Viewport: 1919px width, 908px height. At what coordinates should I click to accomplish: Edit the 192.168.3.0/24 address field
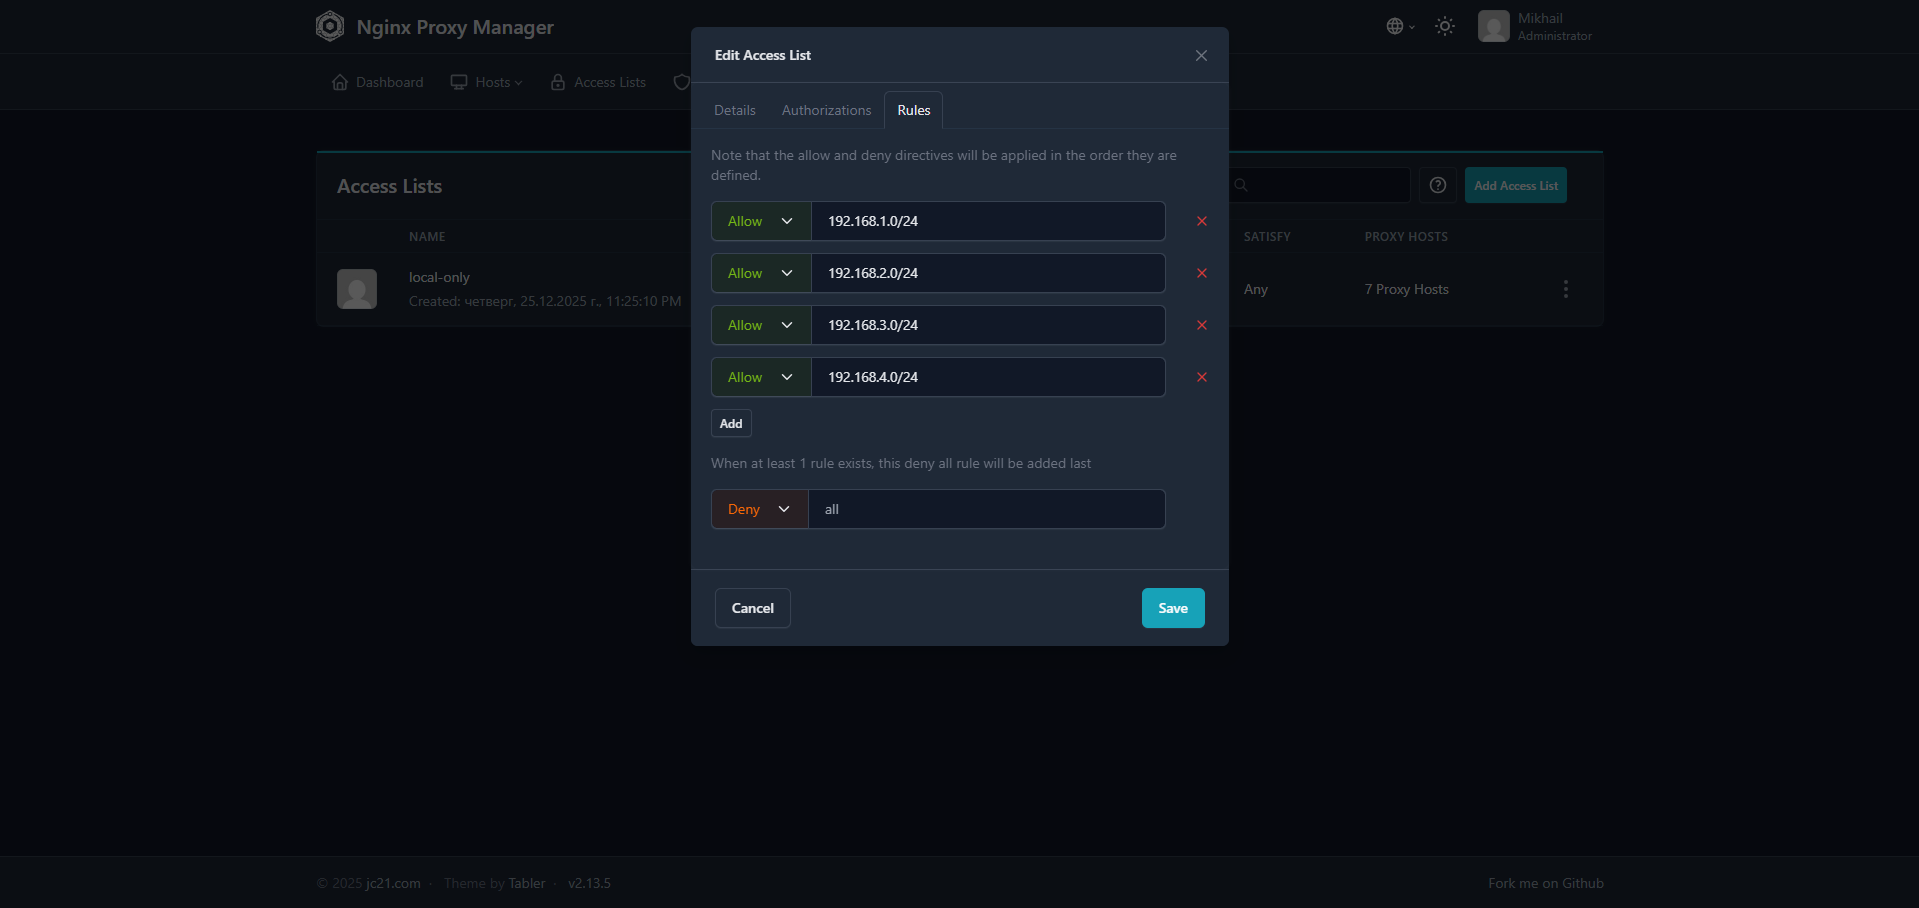pos(988,325)
